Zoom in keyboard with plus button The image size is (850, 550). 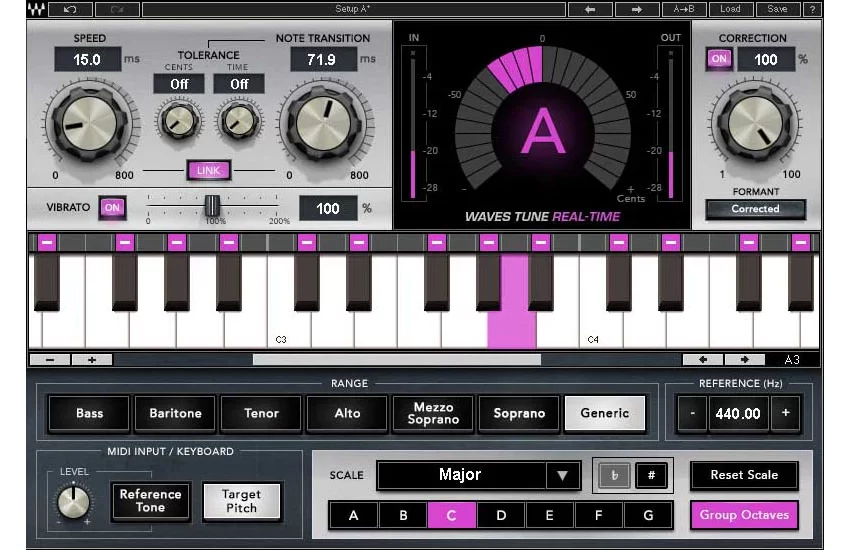pos(92,360)
